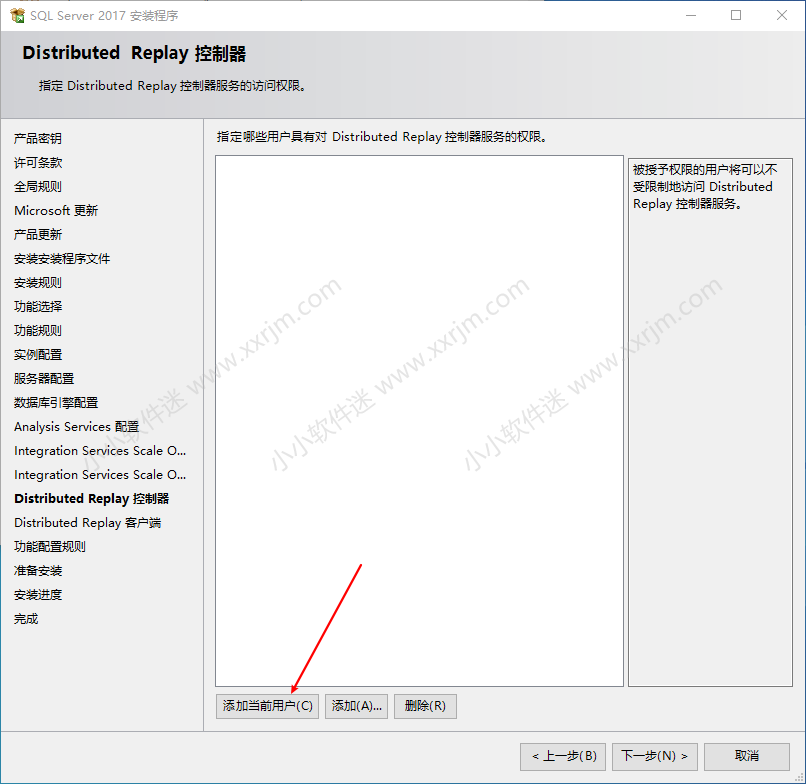The width and height of the screenshot is (806, 784).
Task: Click inside the empty user permissions list
Action: pyautogui.click(x=419, y=421)
